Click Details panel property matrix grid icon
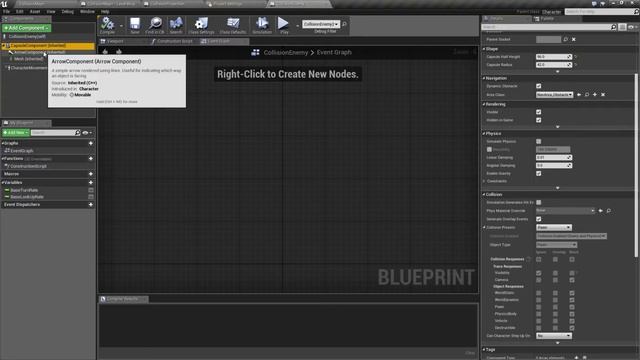Viewport: 640px width, 360px height. 622,27
